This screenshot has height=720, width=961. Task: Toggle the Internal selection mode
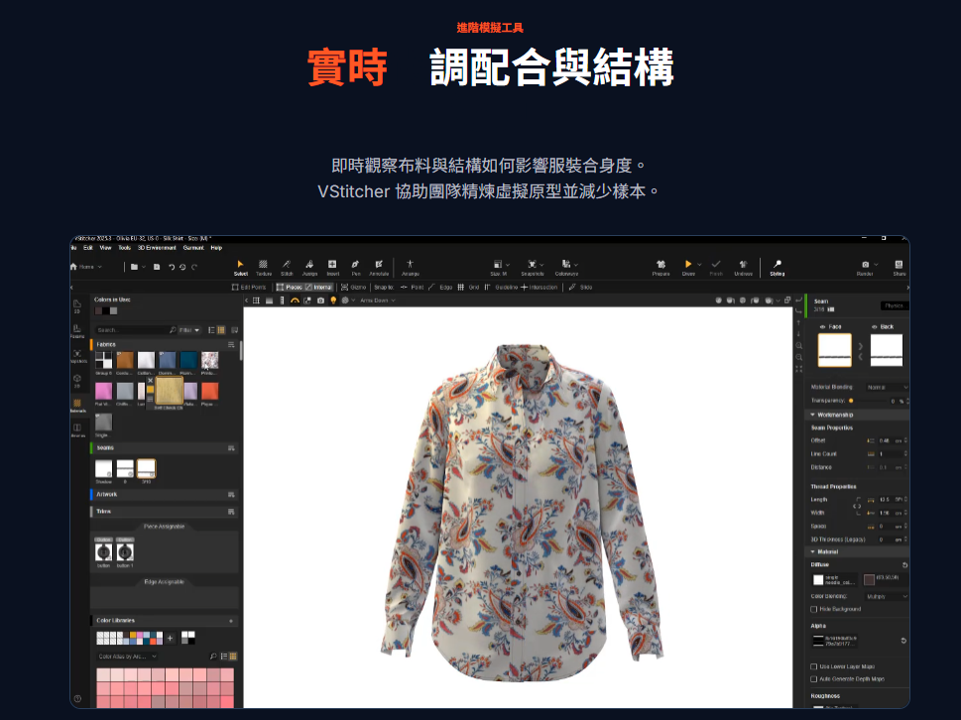(x=319, y=287)
